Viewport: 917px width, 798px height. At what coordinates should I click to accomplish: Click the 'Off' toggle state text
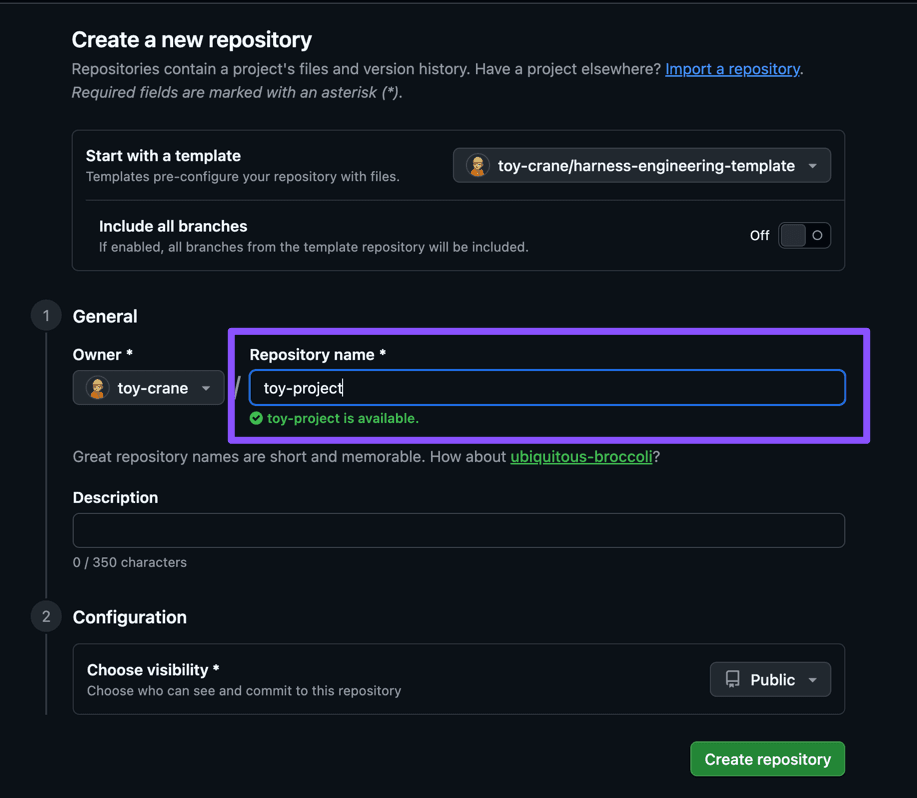click(760, 236)
